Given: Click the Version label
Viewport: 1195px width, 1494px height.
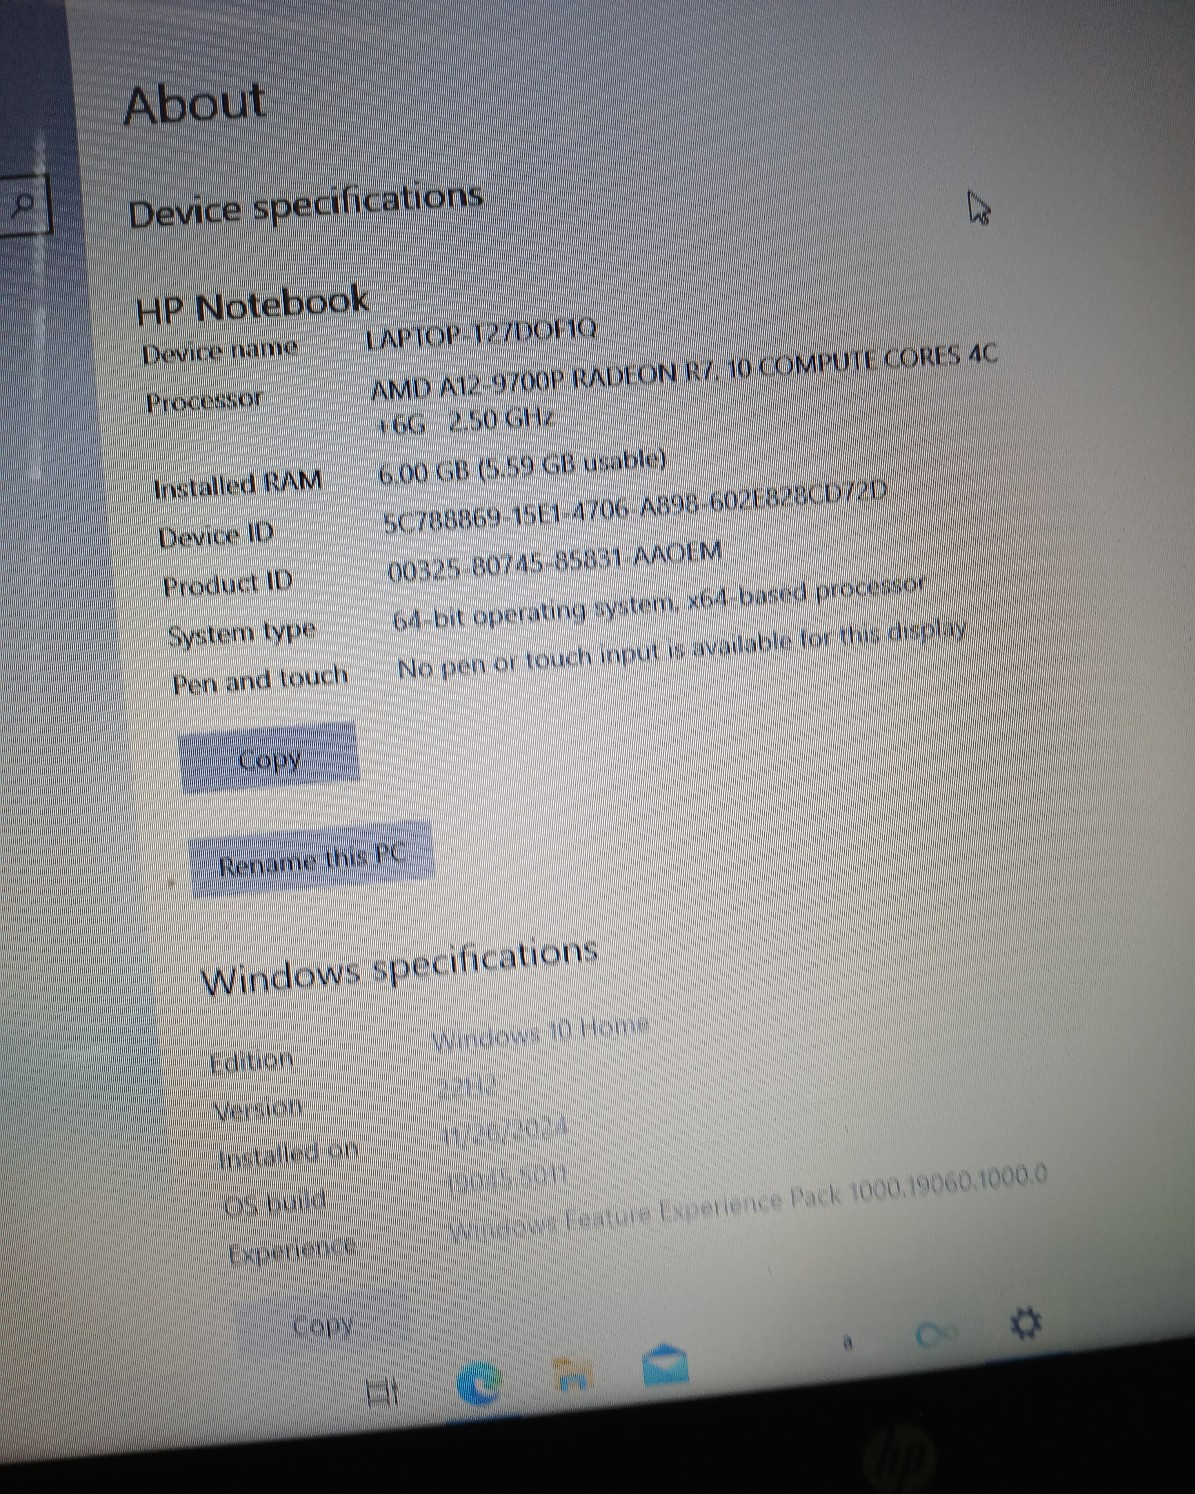Looking at the screenshot, I should pos(259,1108).
